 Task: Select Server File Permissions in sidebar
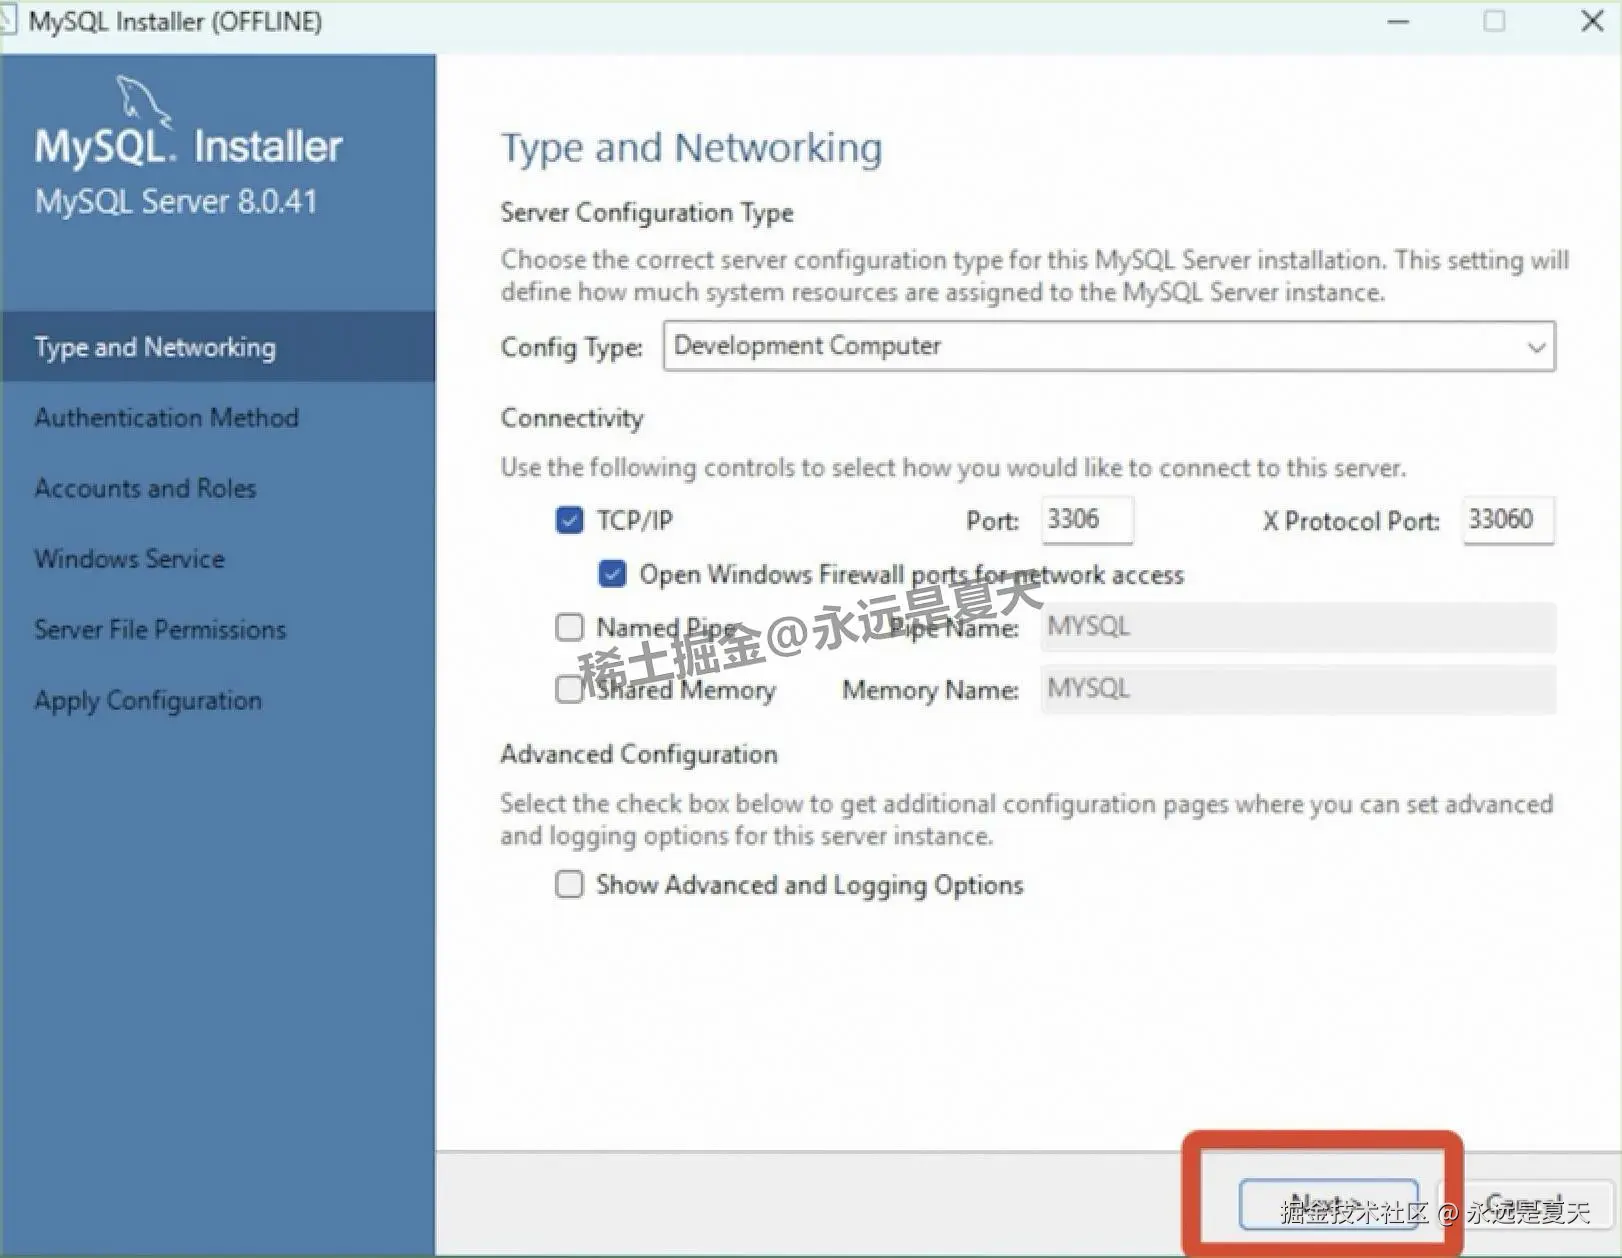[x=158, y=630]
